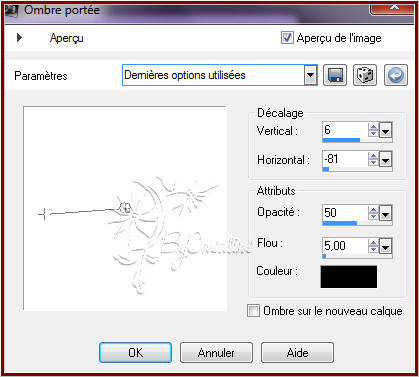
Task: Open the Flou value slider dropdown
Action: coord(385,247)
